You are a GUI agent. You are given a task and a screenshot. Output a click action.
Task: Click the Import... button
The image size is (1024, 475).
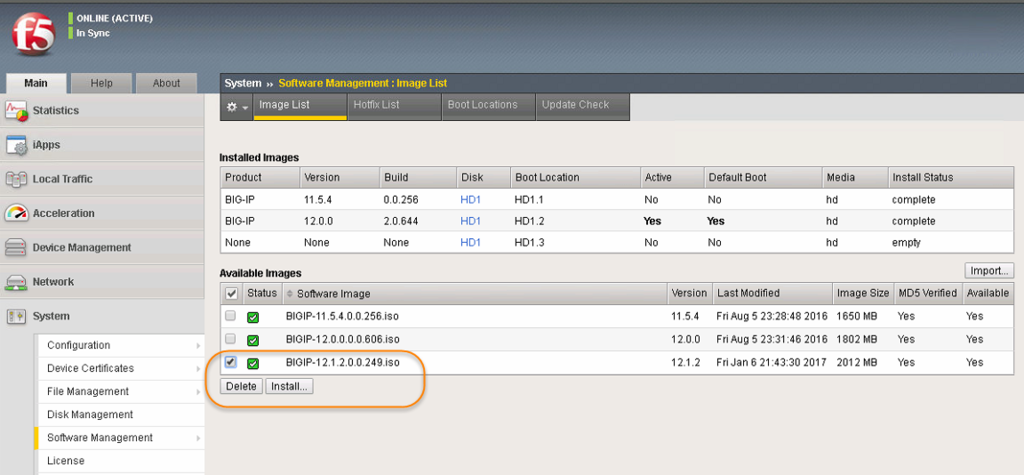[x=989, y=270]
